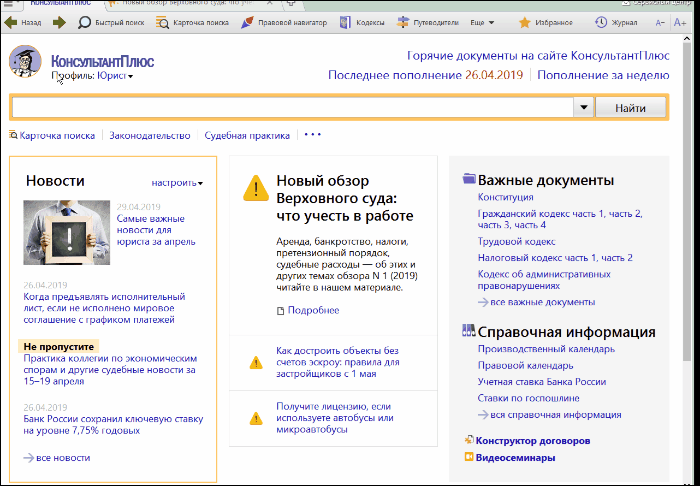Viewport: 700px width, 486px height.
Task: Expand the search history dropdown arrow
Action: pyautogui.click(x=583, y=108)
